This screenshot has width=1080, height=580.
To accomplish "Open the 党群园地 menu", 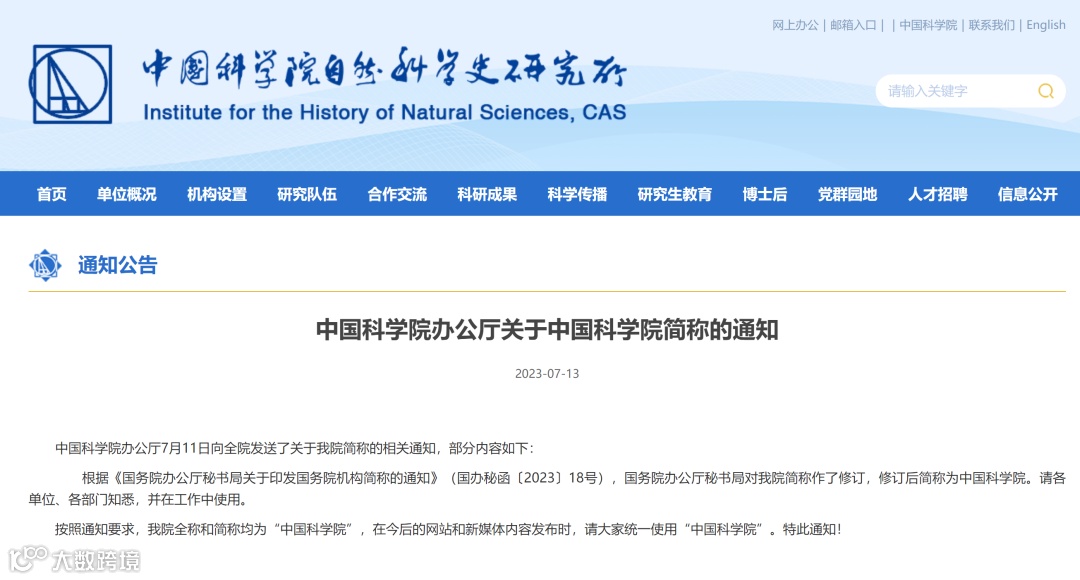I will 847,194.
